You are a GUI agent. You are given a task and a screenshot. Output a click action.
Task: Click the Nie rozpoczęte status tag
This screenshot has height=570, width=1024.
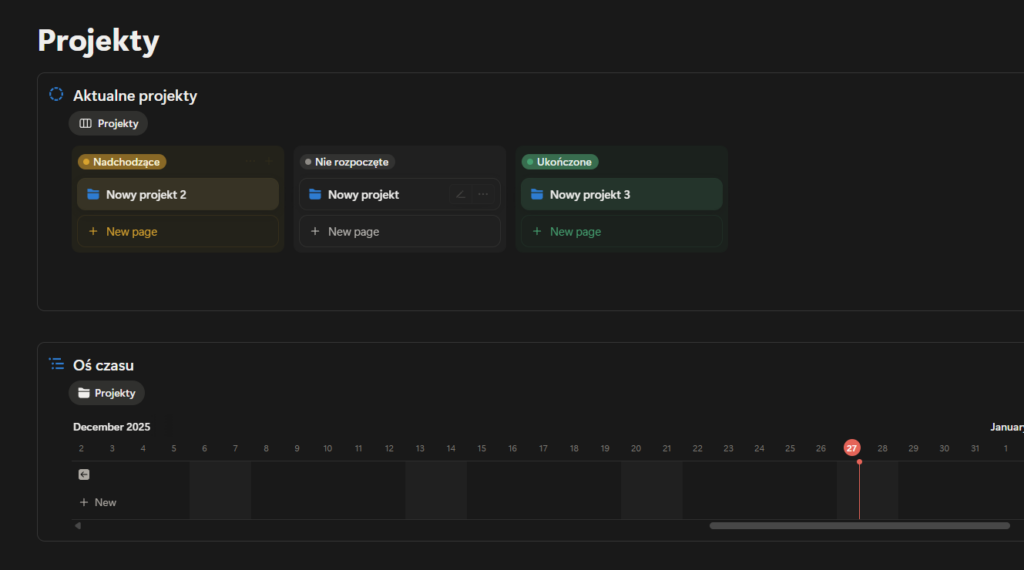coord(347,162)
